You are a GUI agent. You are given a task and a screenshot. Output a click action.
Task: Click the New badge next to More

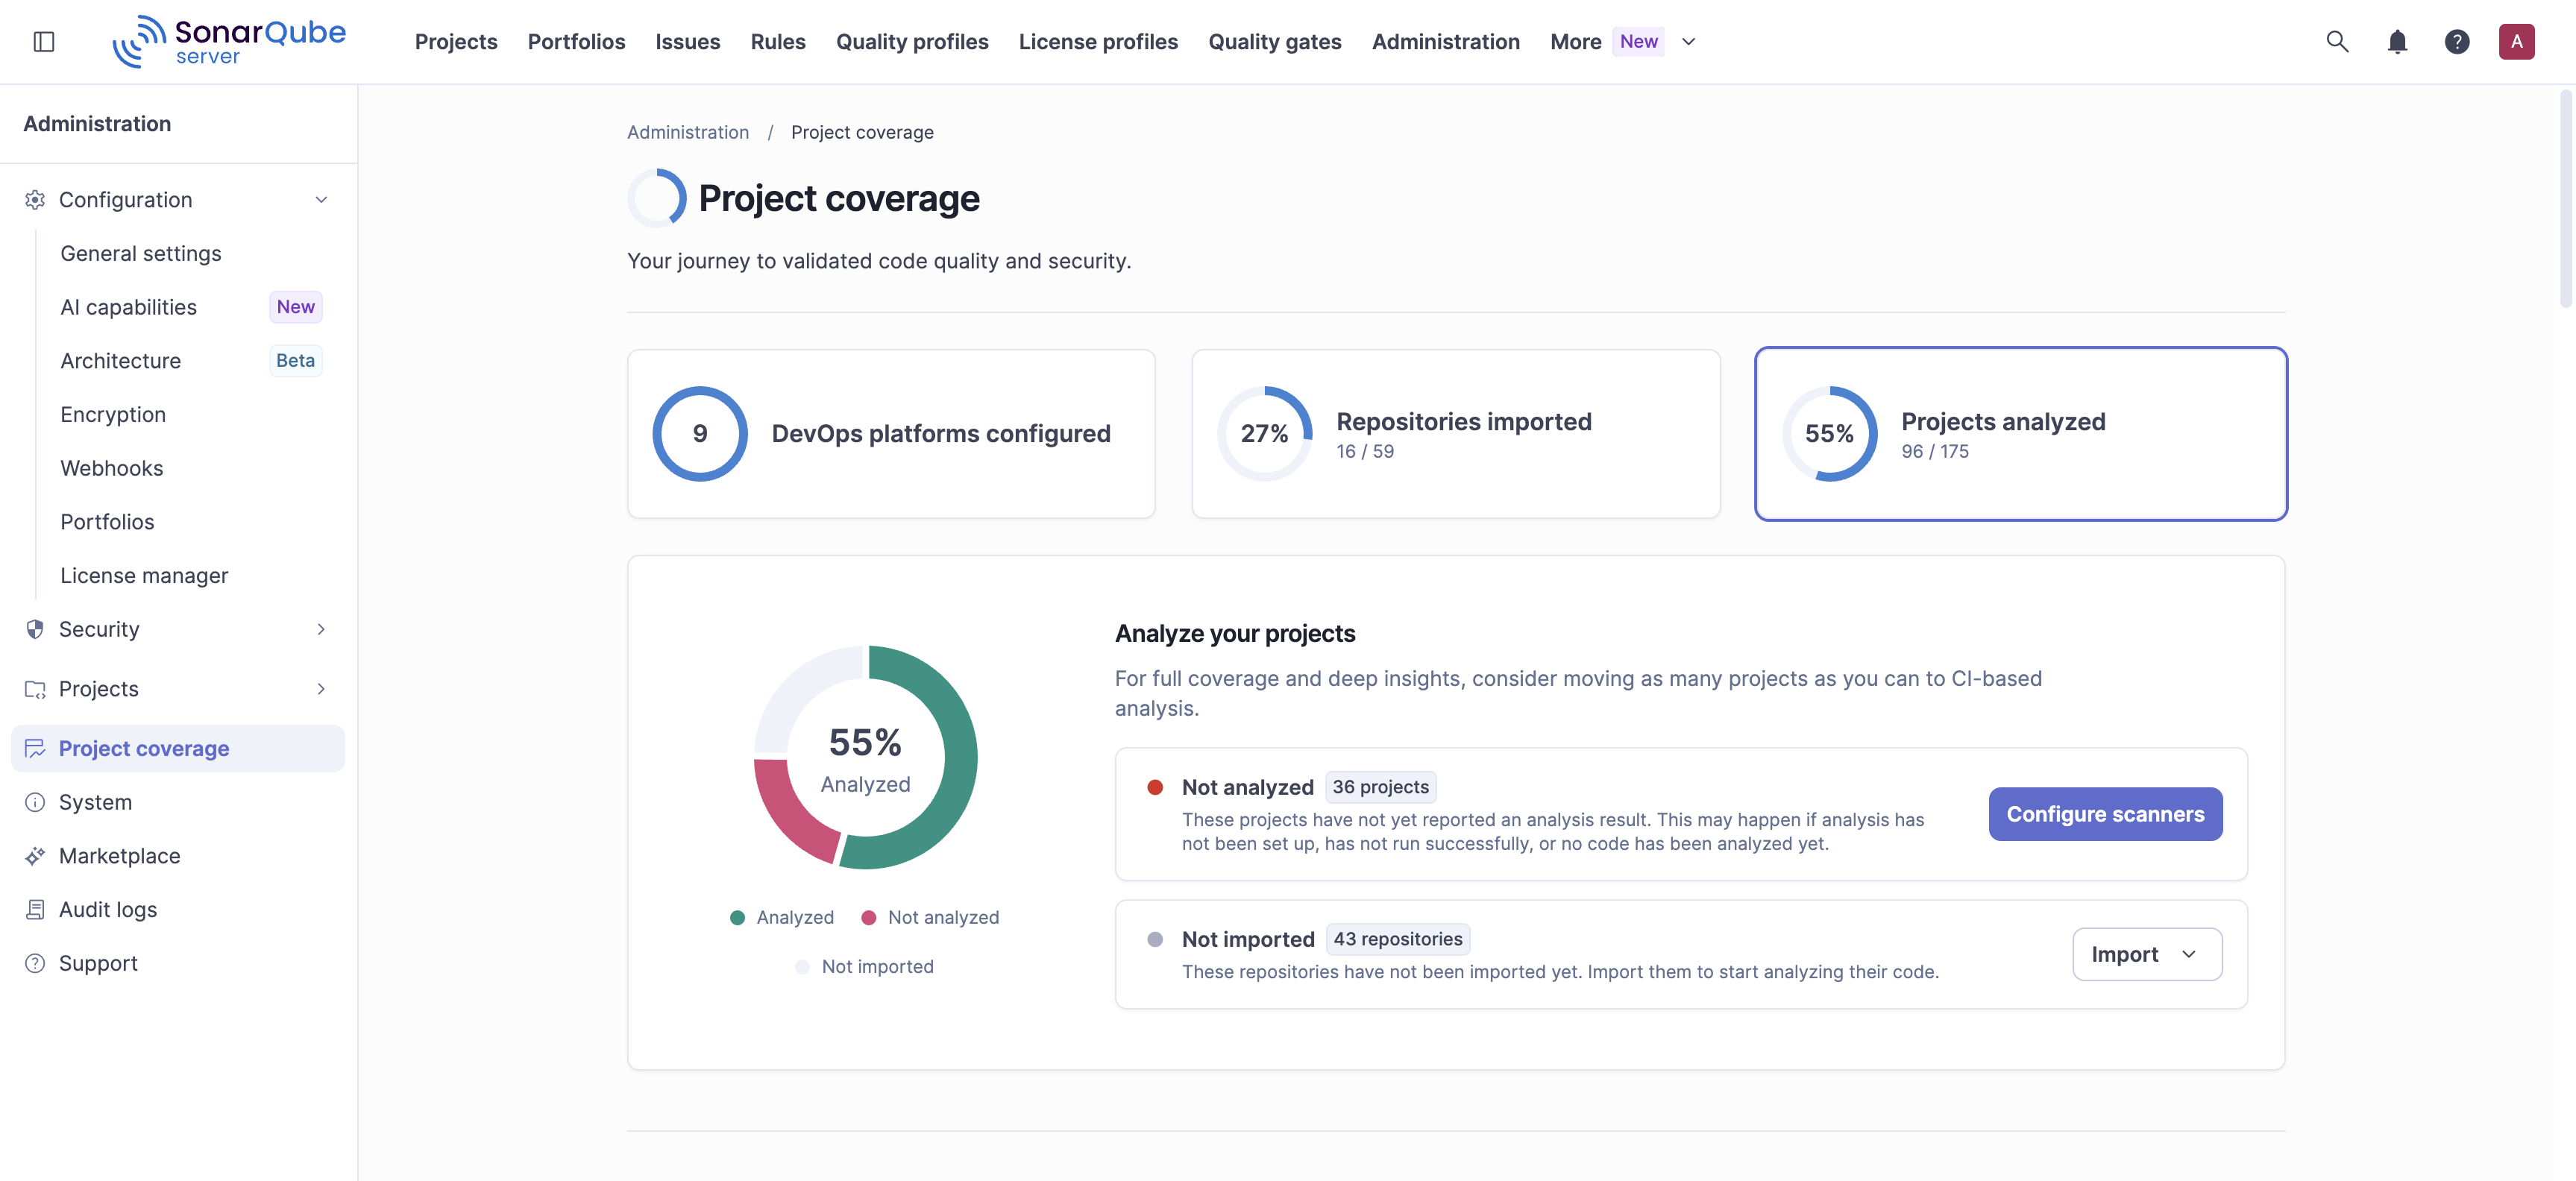click(x=1638, y=41)
